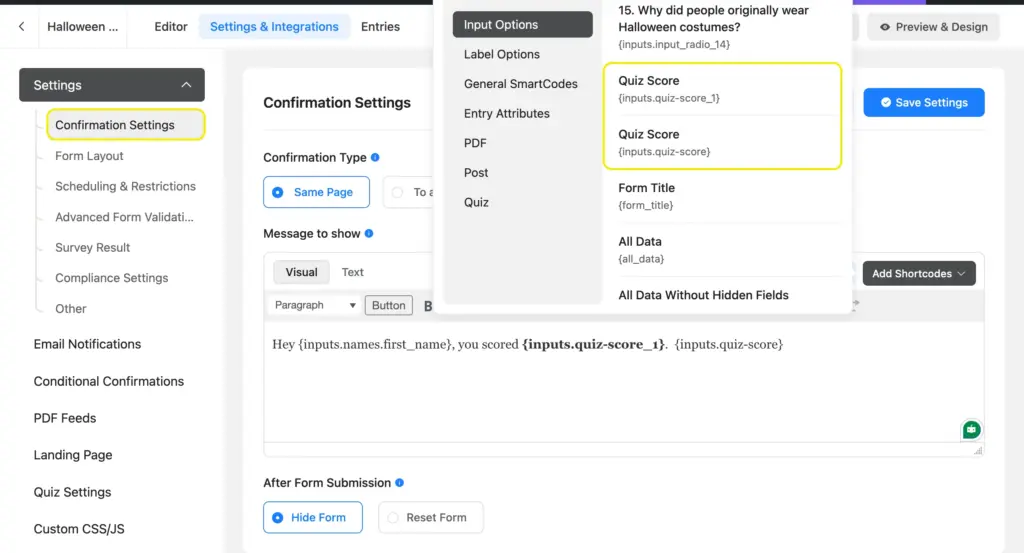This screenshot has width=1024, height=553.
Task: Select Quiz in shortcode menu
Action: 476,202
